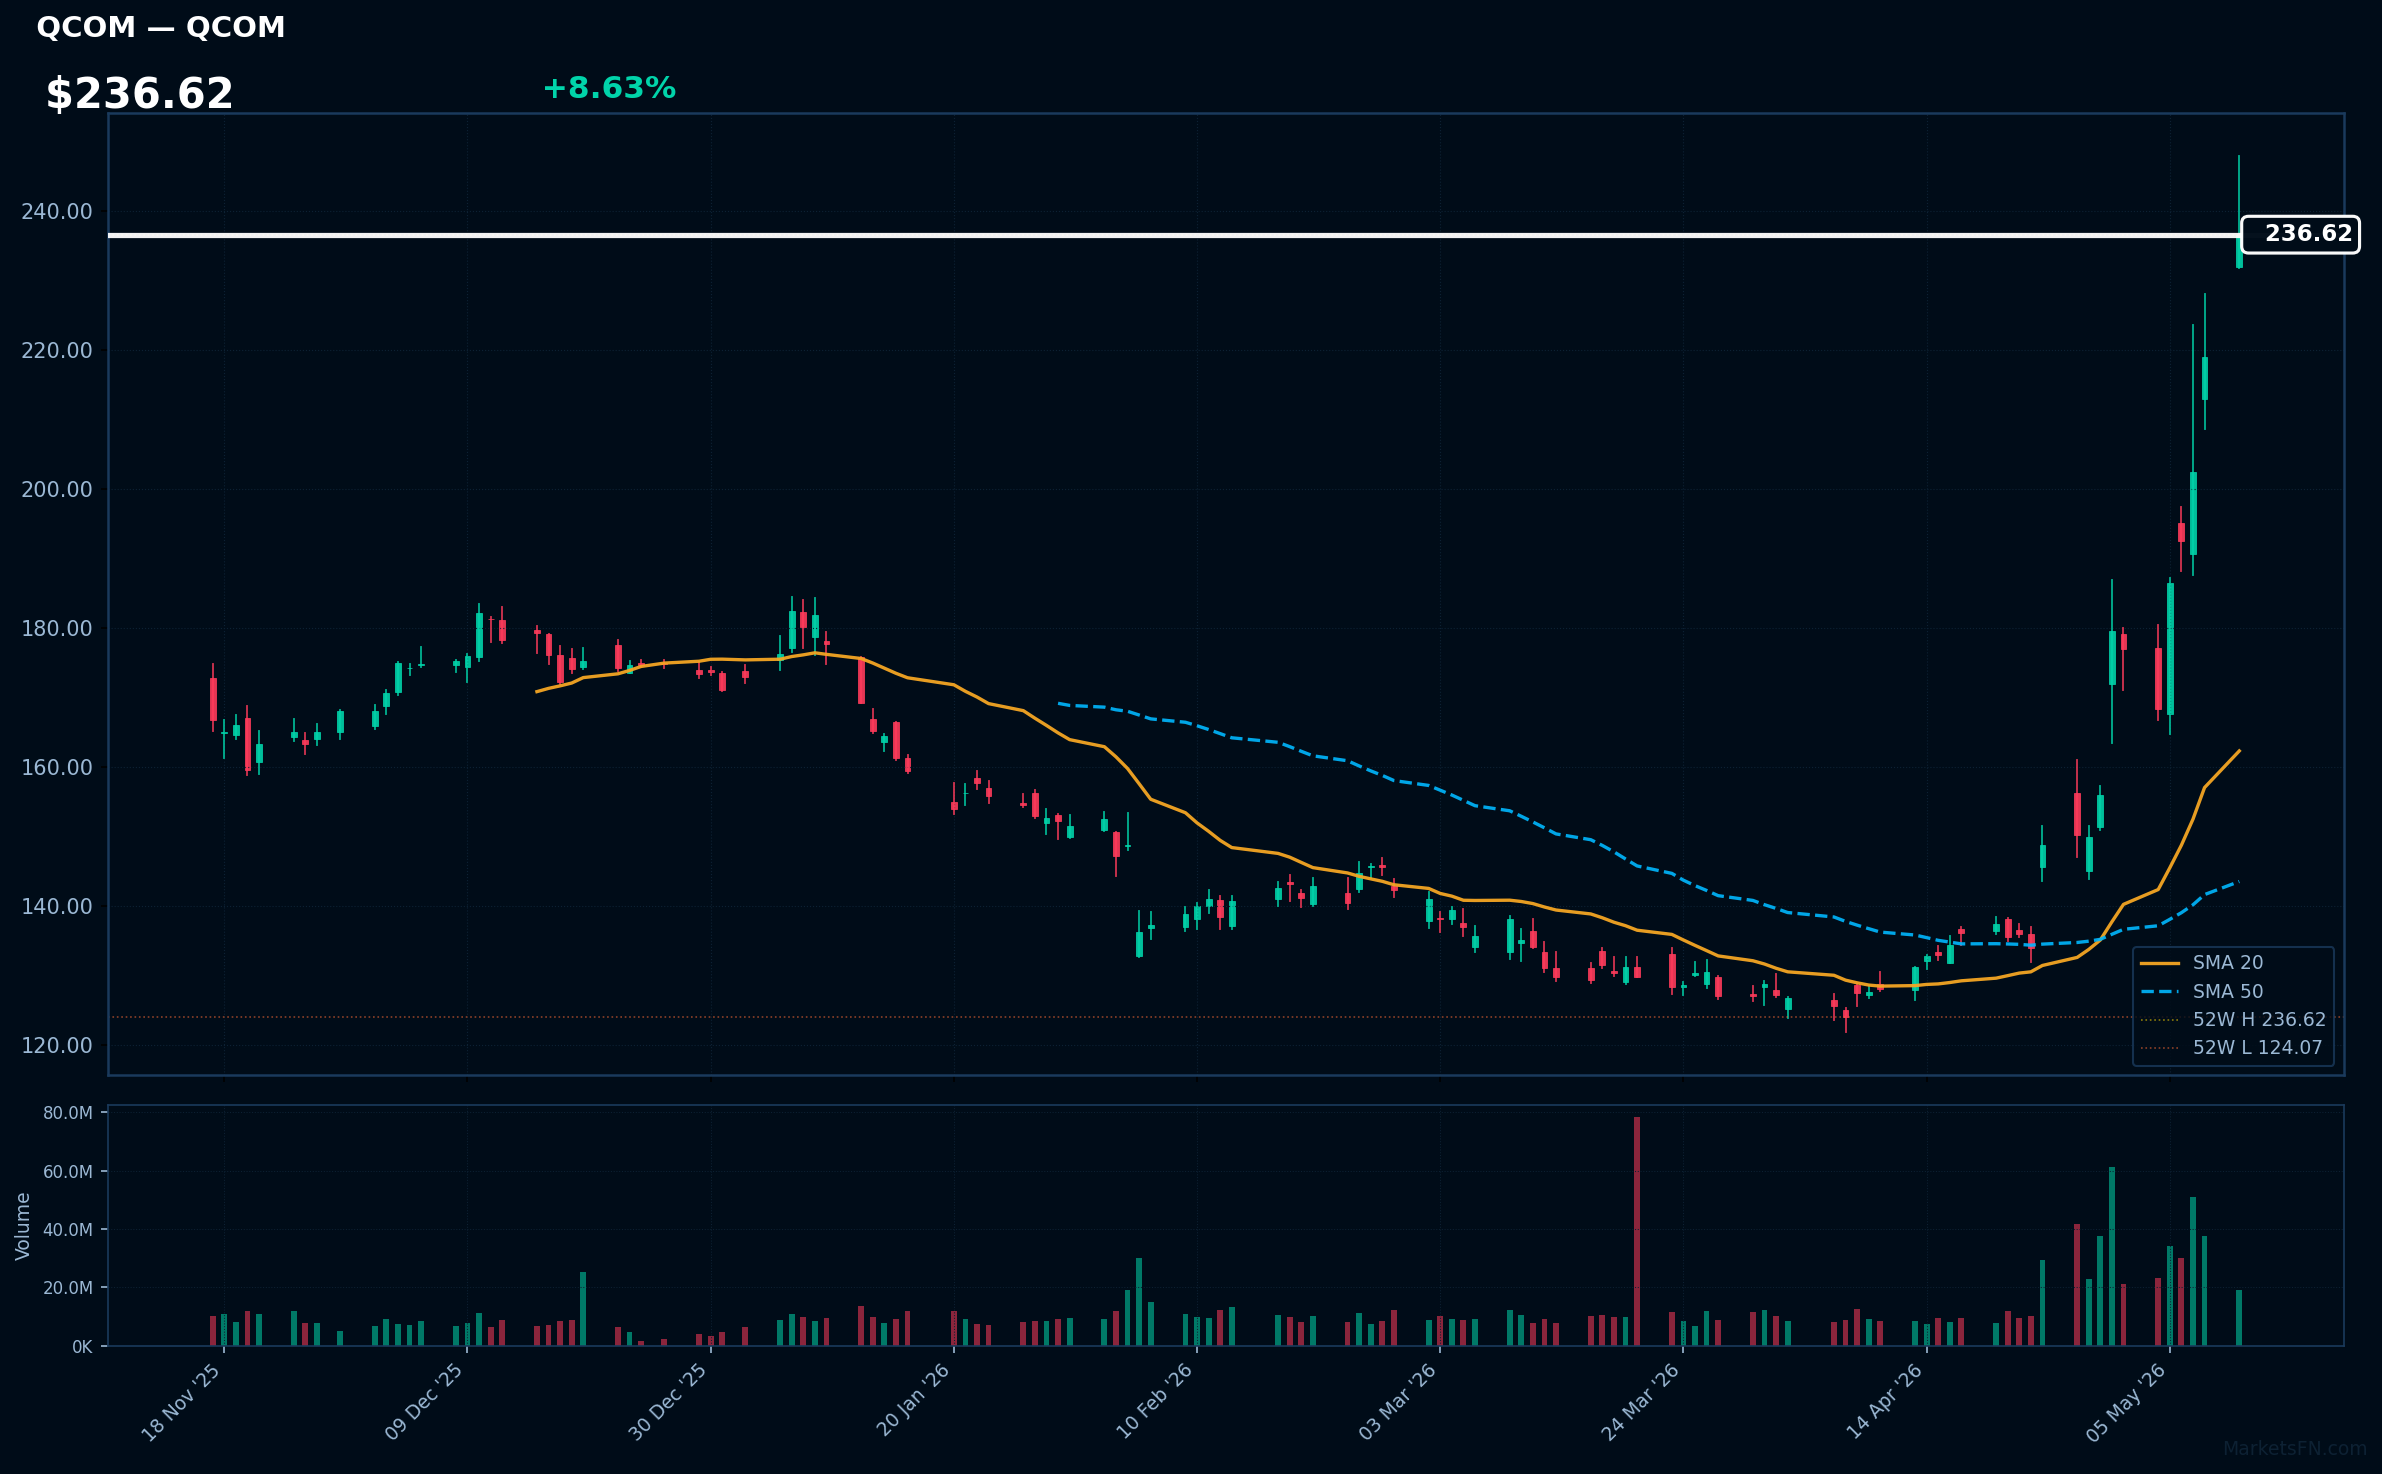Click the Volume axis title
The image size is (2382, 1474).
pyautogui.click(x=22, y=1226)
